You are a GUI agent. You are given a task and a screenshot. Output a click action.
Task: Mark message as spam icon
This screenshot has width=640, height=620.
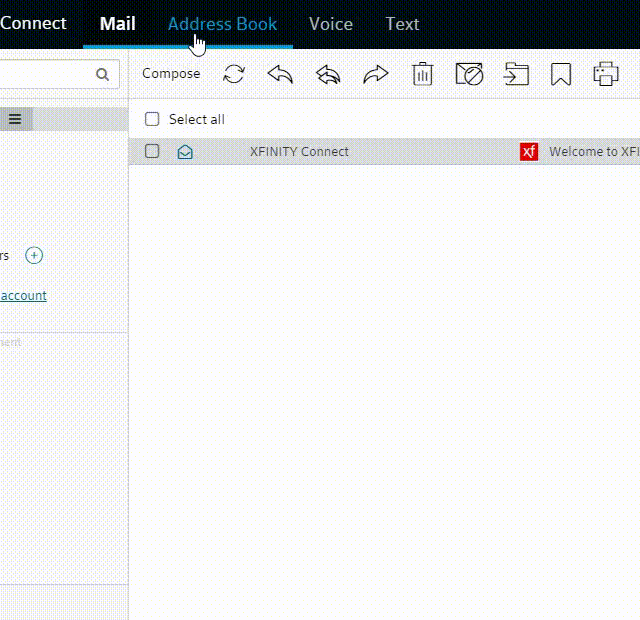469,74
